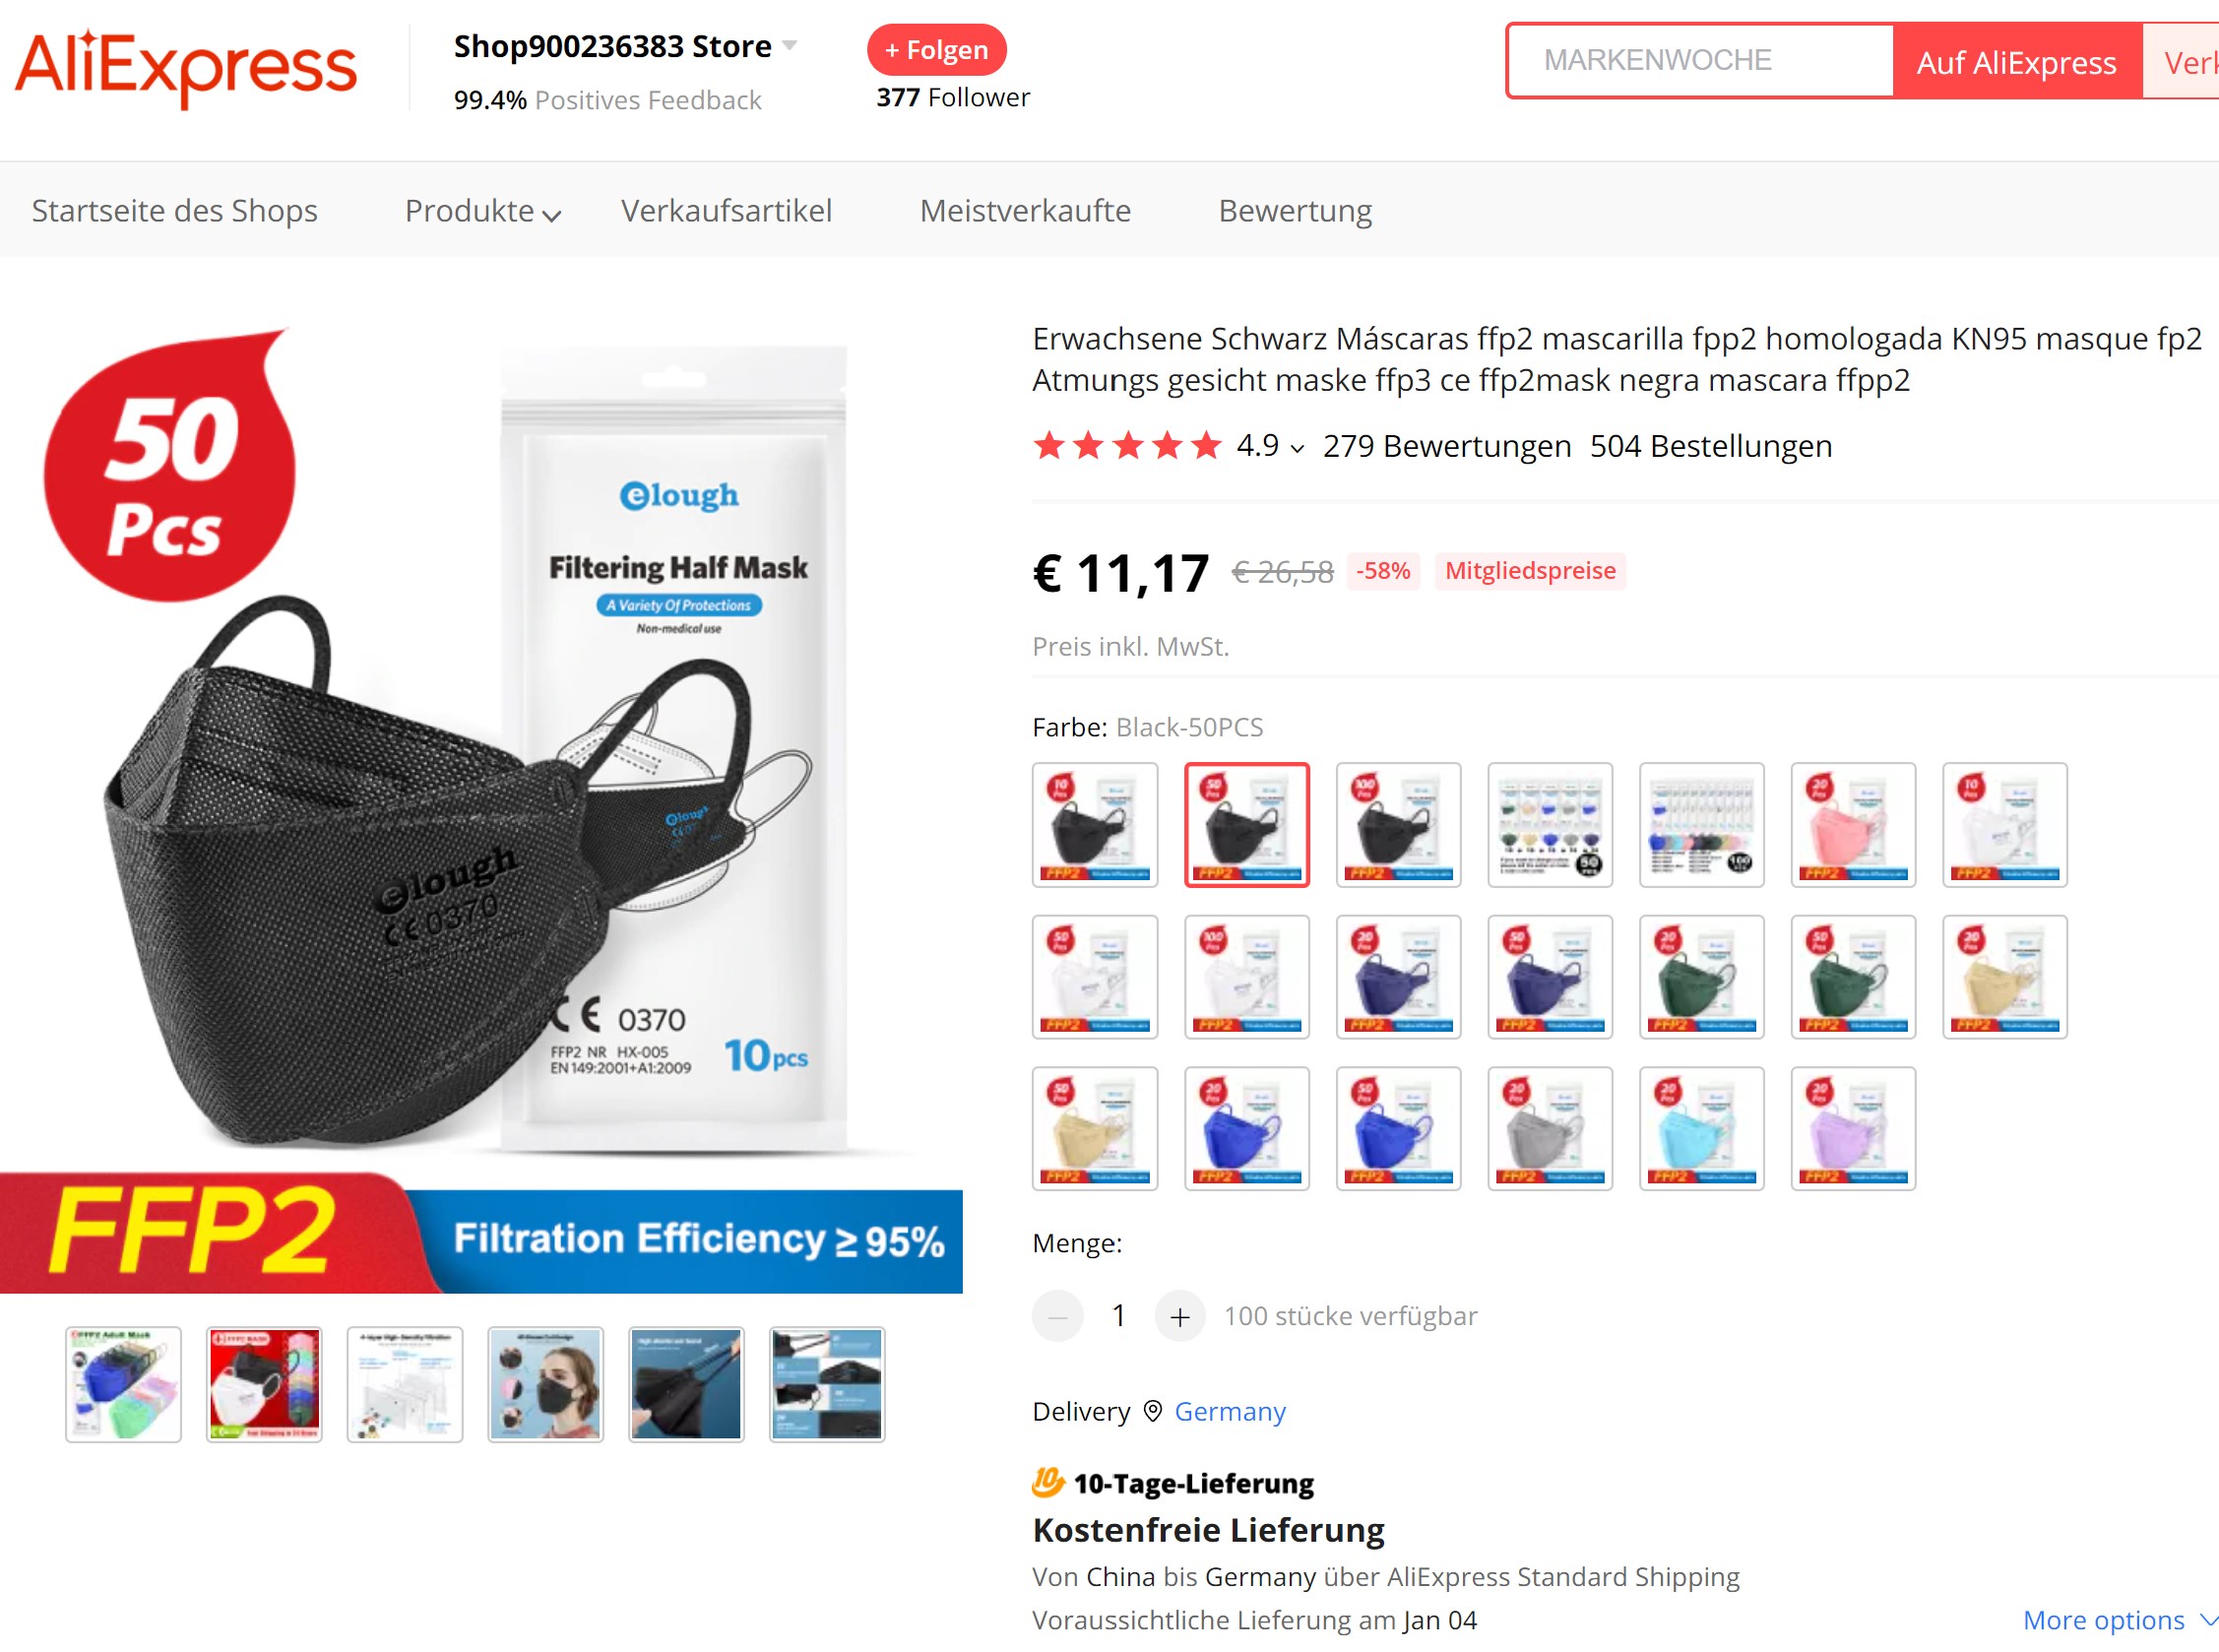Screen dimensions: 2219x1652
Task: Follow the store with Folgen button
Action: 936,50
